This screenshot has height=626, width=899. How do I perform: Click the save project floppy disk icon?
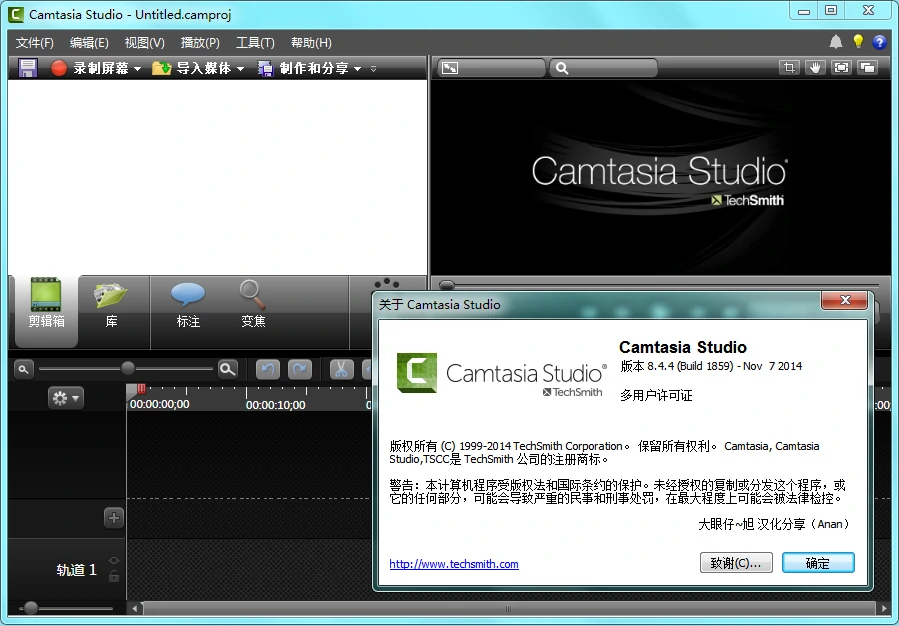point(27,68)
